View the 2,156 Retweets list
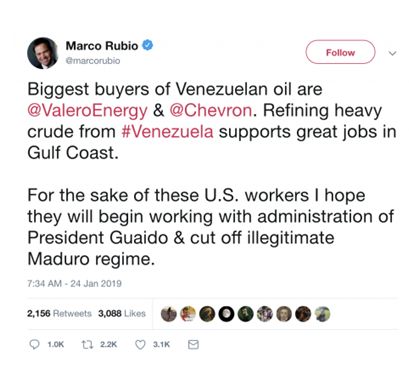 click(x=59, y=314)
